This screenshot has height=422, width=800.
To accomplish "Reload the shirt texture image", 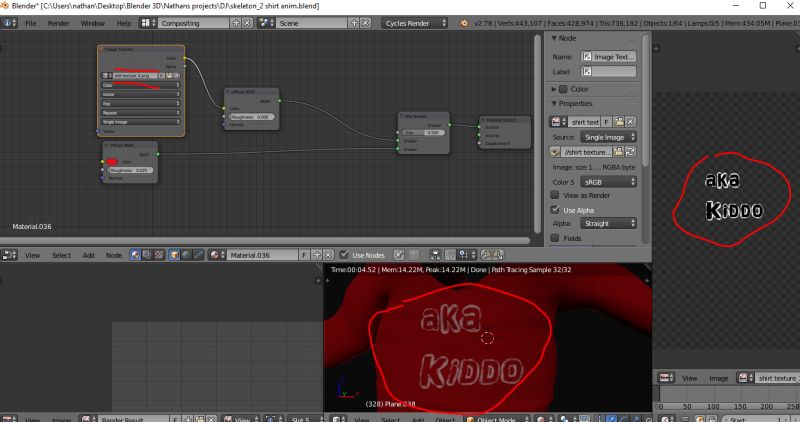I will coord(631,152).
